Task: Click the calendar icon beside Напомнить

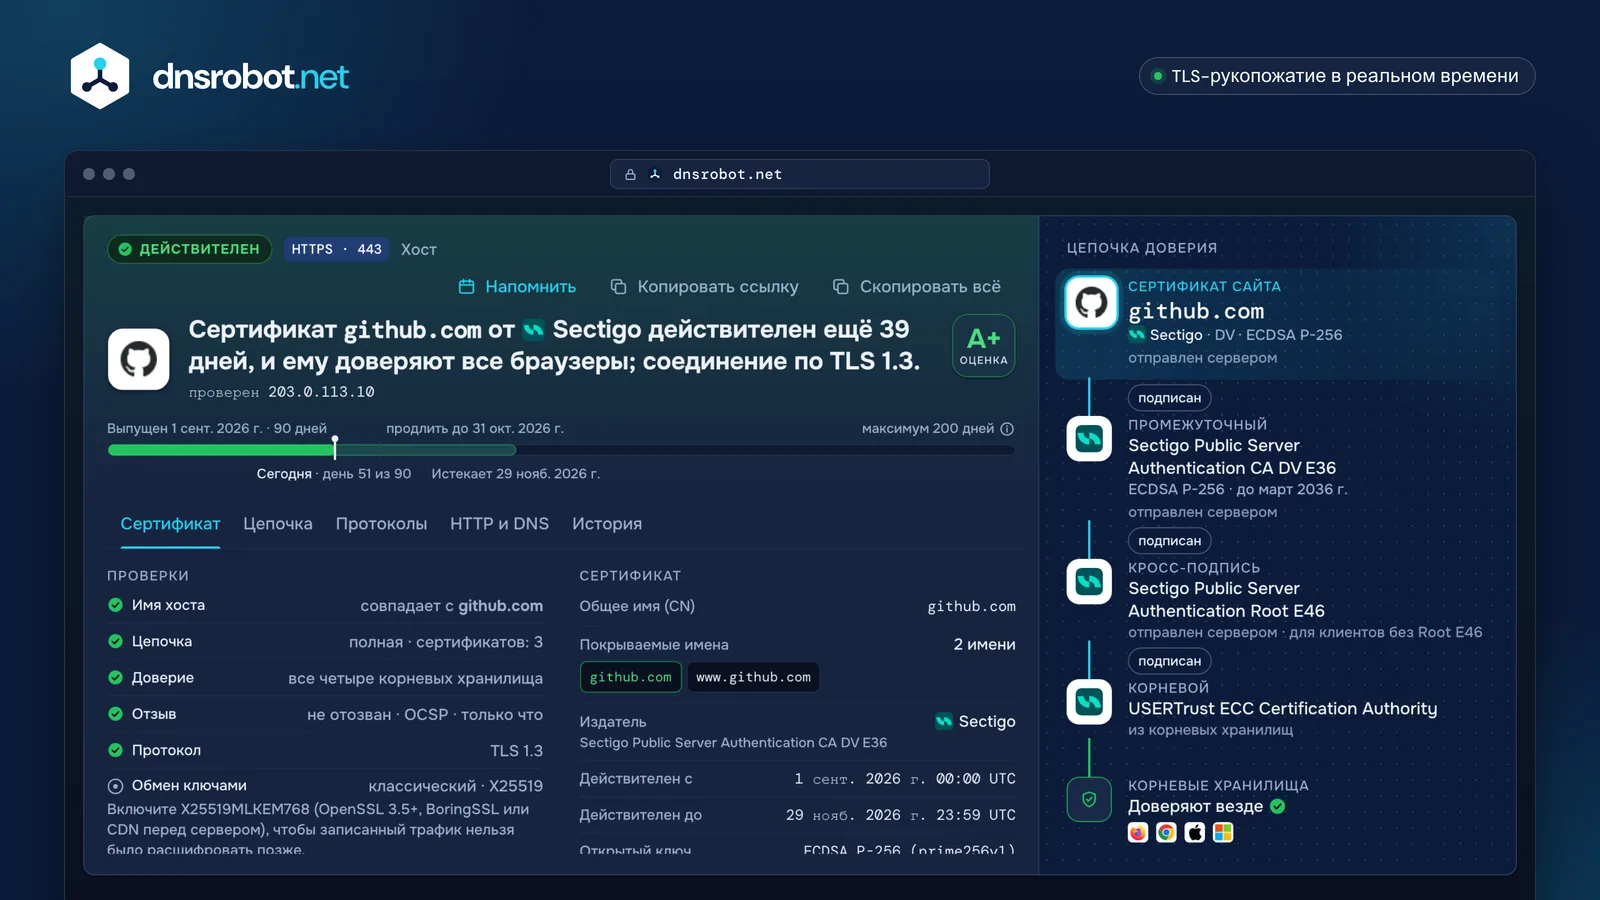Action: [466, 287]
